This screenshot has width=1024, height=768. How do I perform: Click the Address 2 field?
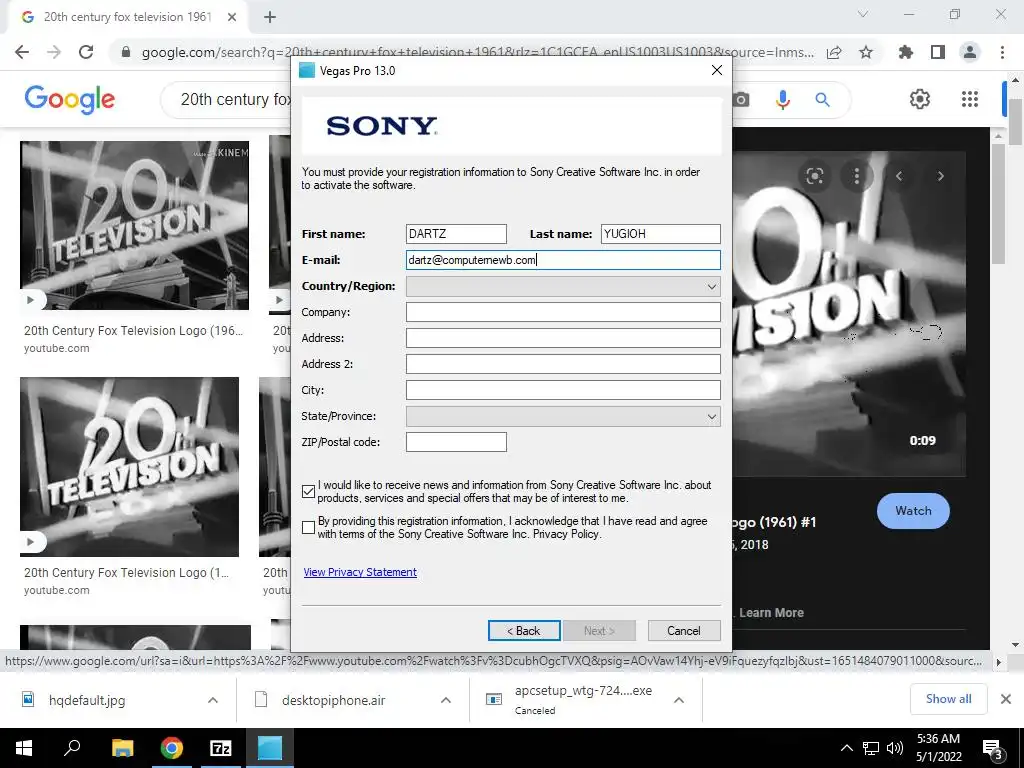[x=563, y=364]
